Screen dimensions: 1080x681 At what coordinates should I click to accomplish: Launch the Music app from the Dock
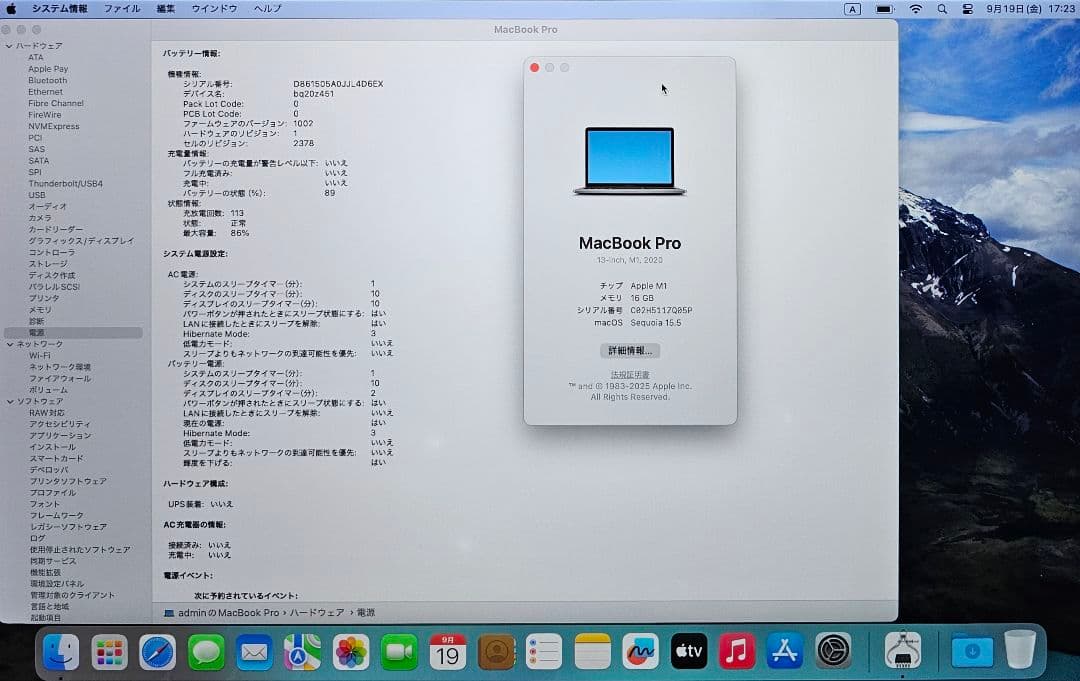coord(736,655)
